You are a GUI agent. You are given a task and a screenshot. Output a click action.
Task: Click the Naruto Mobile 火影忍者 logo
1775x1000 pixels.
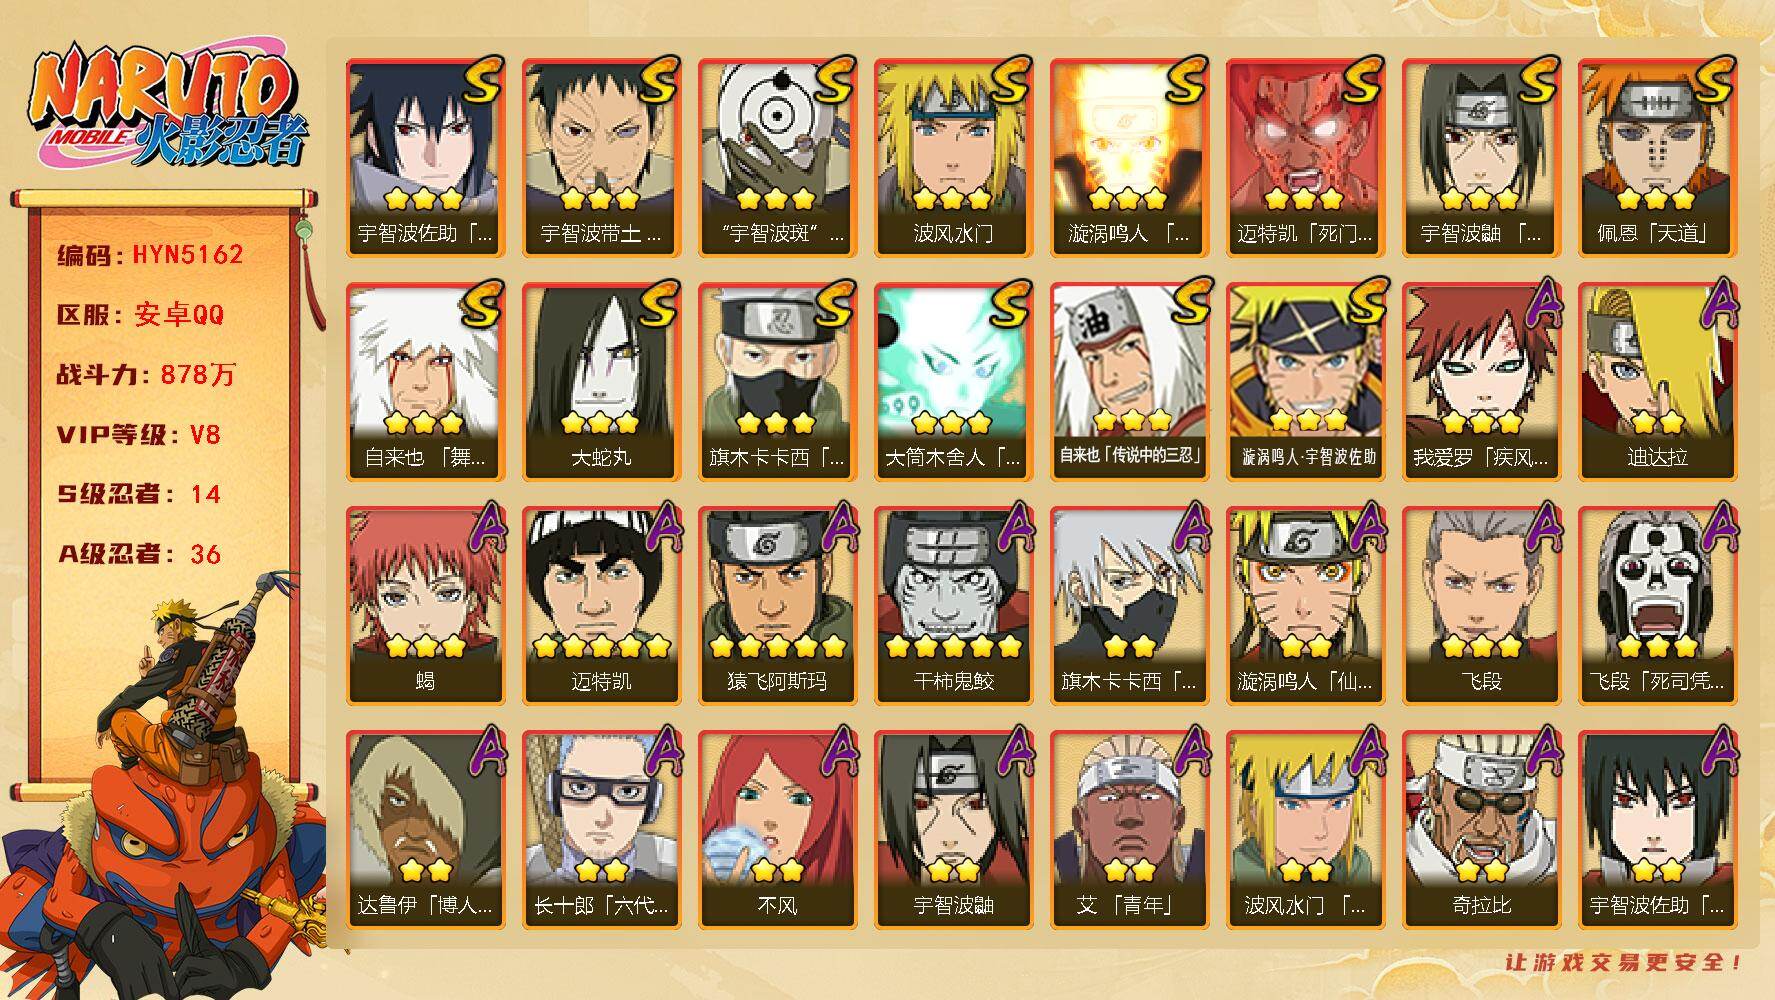(x=167, y=108)
